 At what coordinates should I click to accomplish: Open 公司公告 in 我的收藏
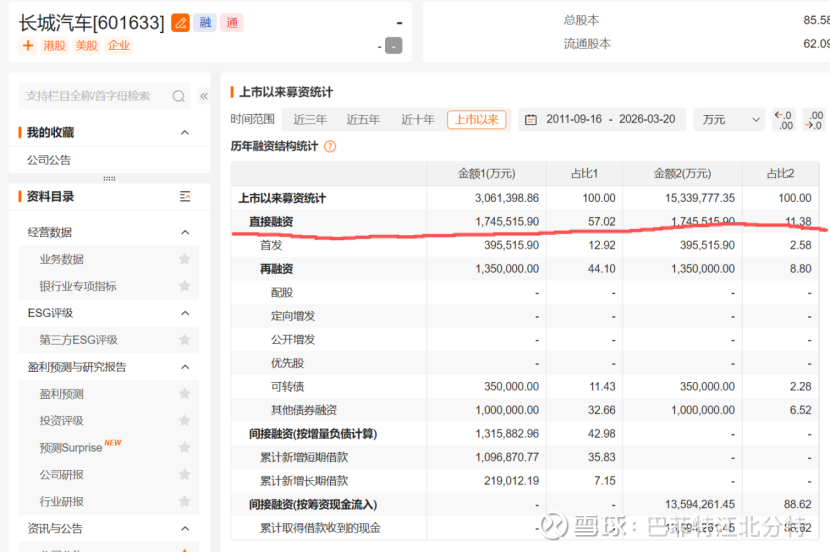49,160
